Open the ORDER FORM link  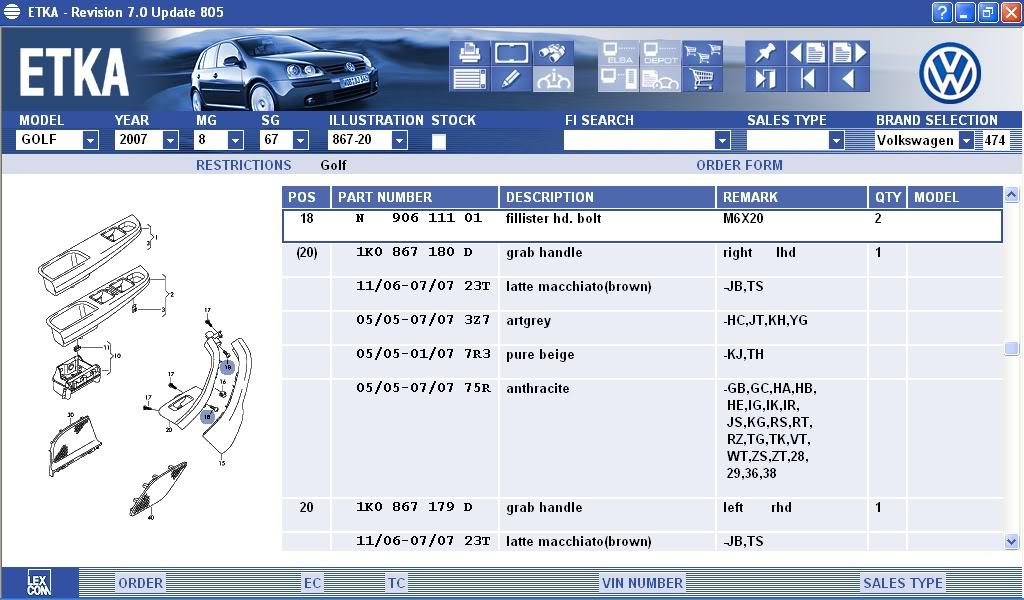[x=739, y=165]
